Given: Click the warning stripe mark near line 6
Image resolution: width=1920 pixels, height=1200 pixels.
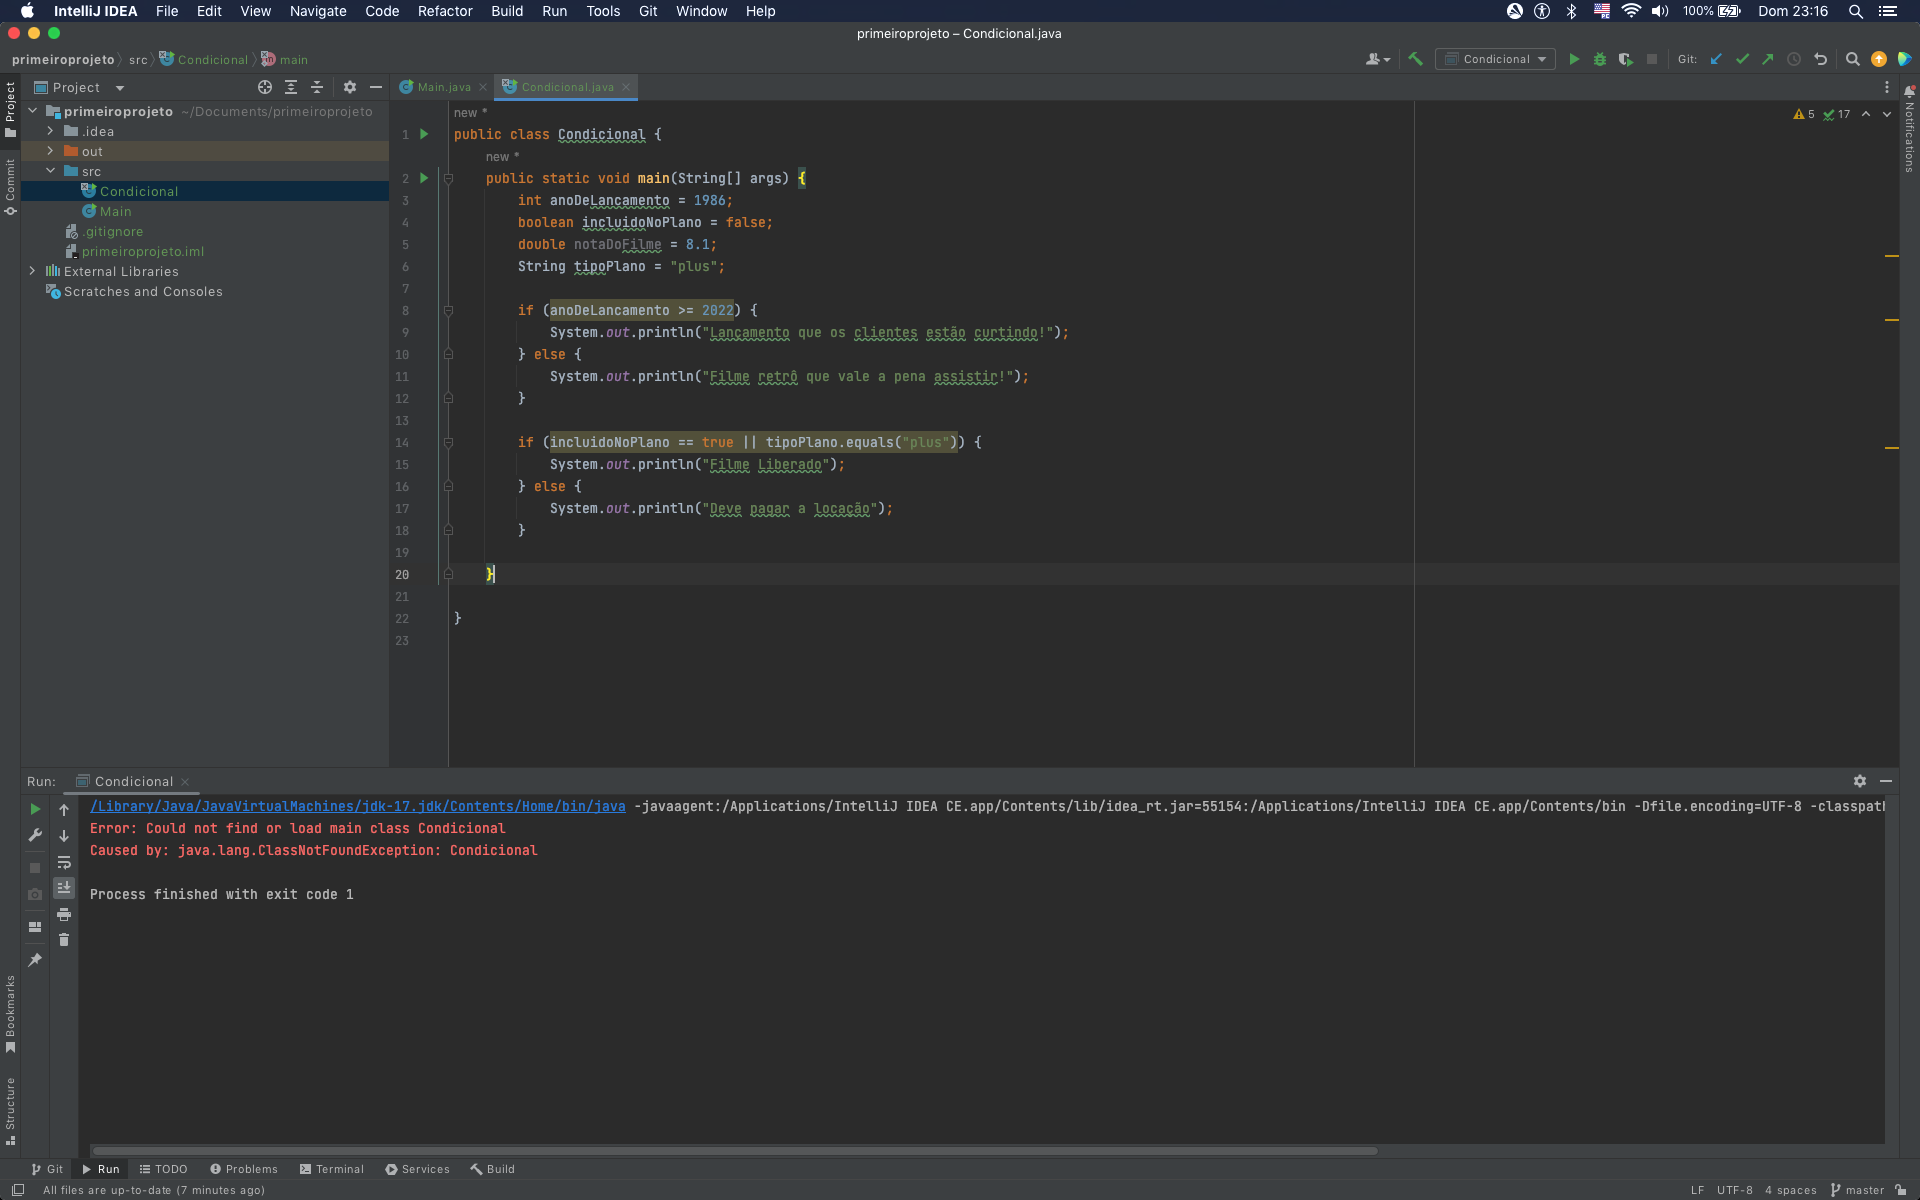Looking at the screenshot, I should click(1892, 256).
